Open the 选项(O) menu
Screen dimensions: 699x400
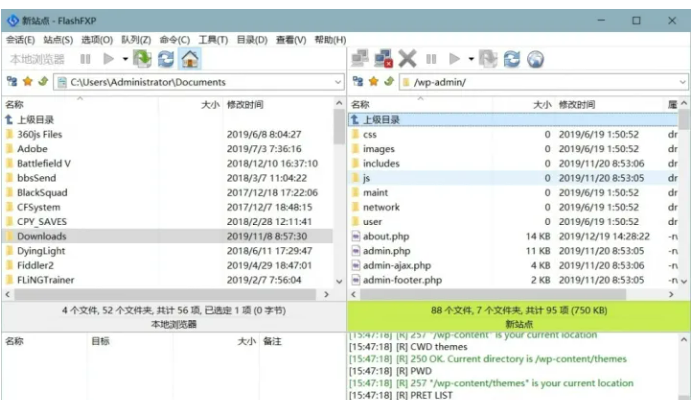click(x=97, y=40)
